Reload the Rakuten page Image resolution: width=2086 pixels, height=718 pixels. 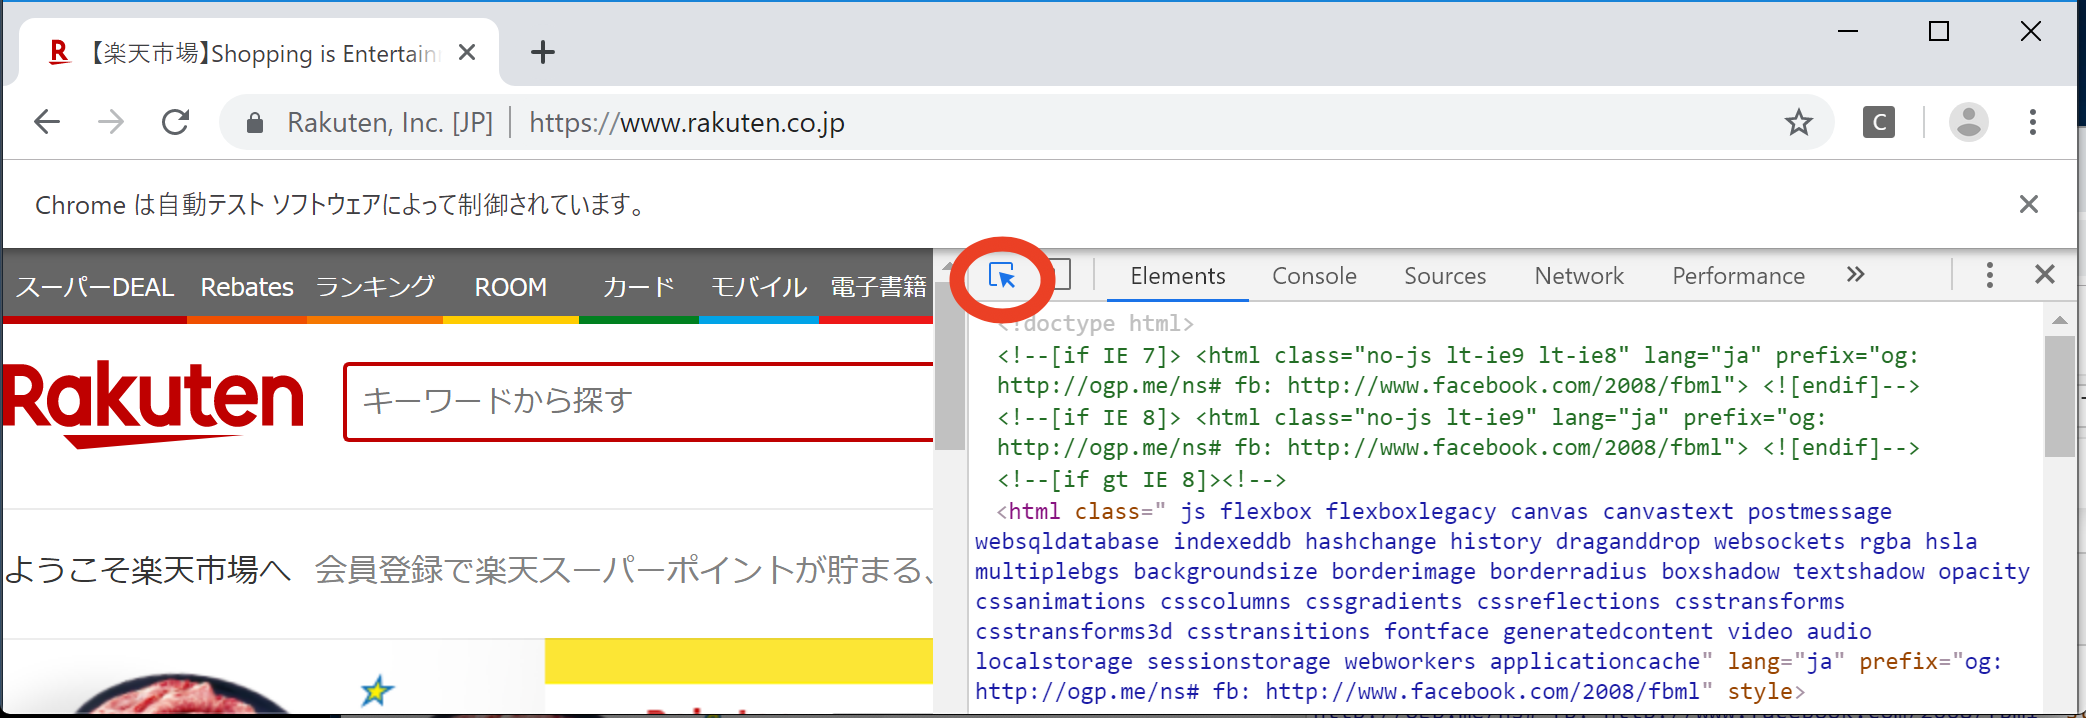[x=176, y=122]
